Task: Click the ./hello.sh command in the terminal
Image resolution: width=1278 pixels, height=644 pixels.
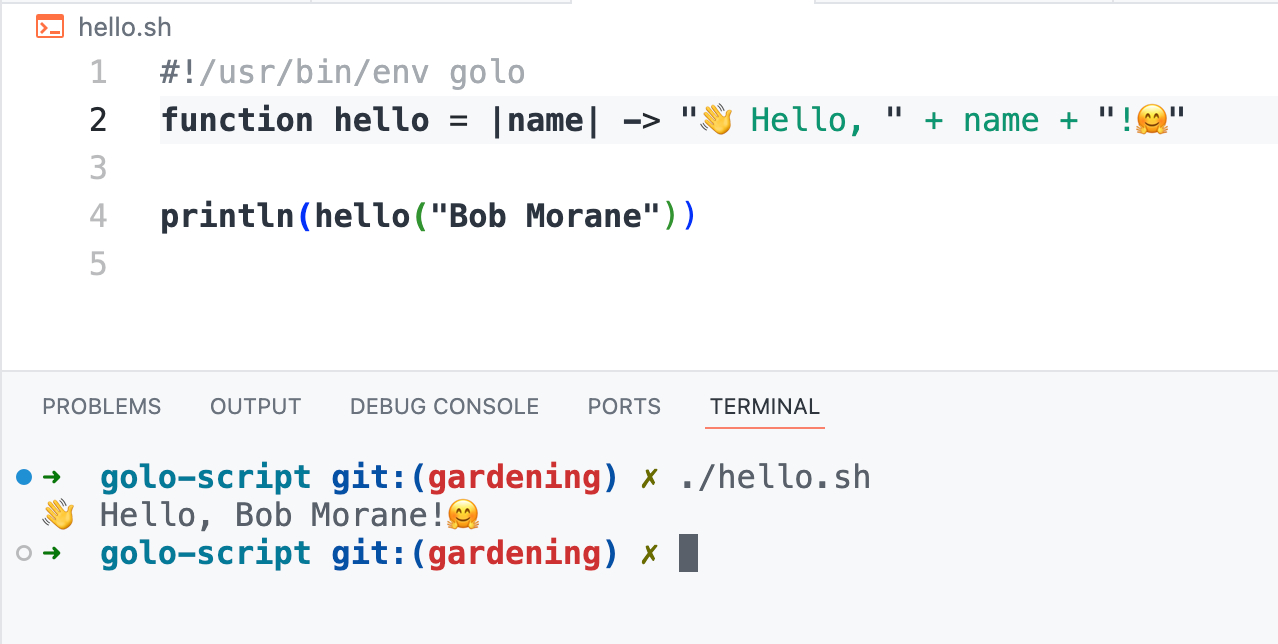Action: (x=775, y=477)
